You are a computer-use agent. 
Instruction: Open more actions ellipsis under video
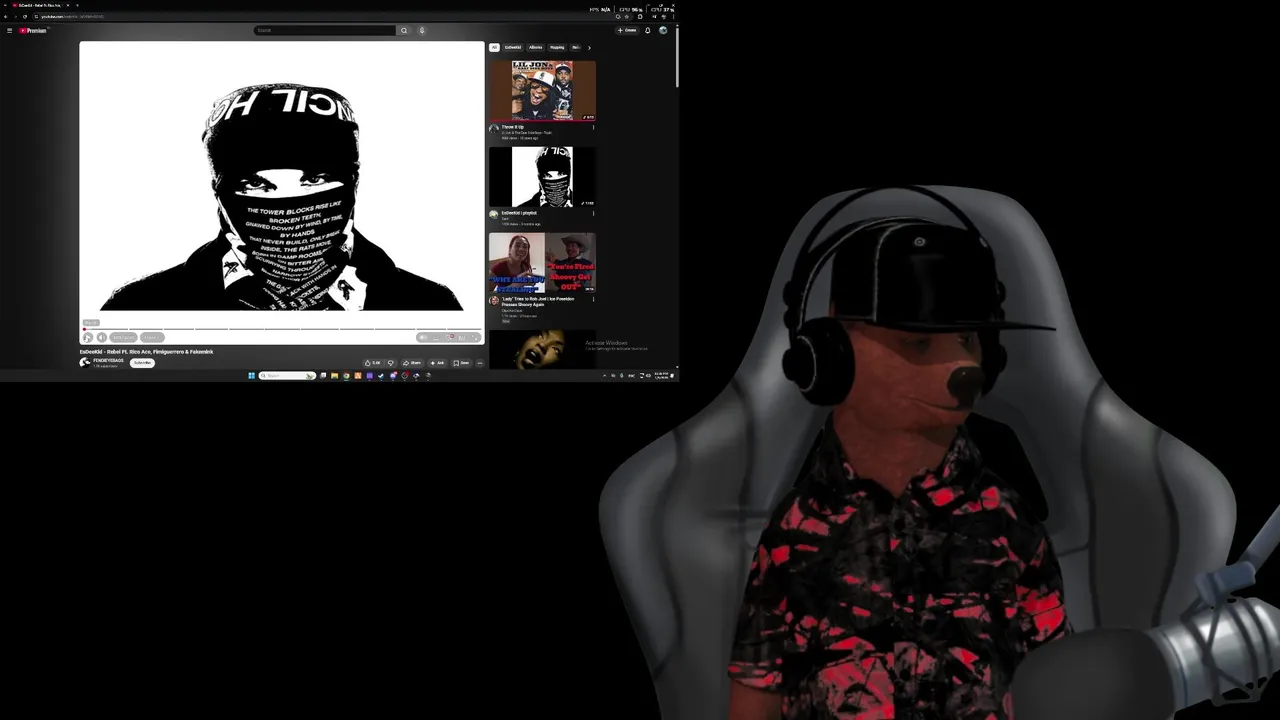coord(480,363)
